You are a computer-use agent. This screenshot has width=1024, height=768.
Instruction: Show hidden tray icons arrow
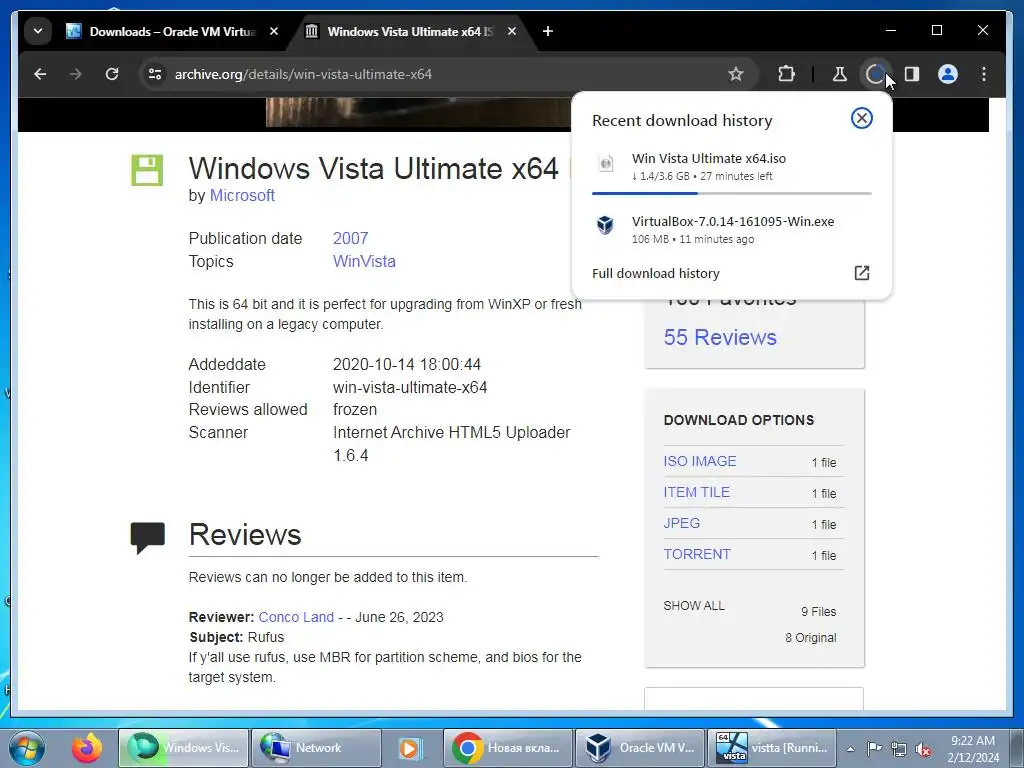(x=850, y=749)
